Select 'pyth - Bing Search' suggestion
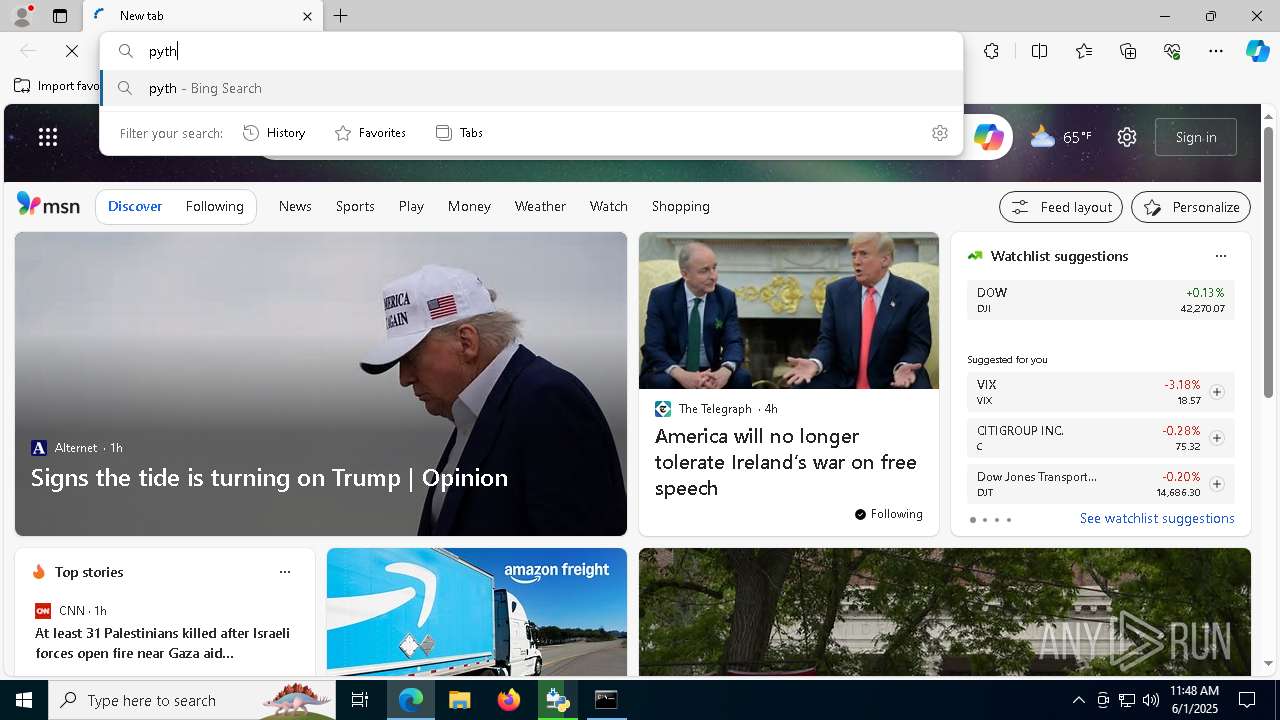Screen dimensions: 1280x720 [x=531, y=88]
